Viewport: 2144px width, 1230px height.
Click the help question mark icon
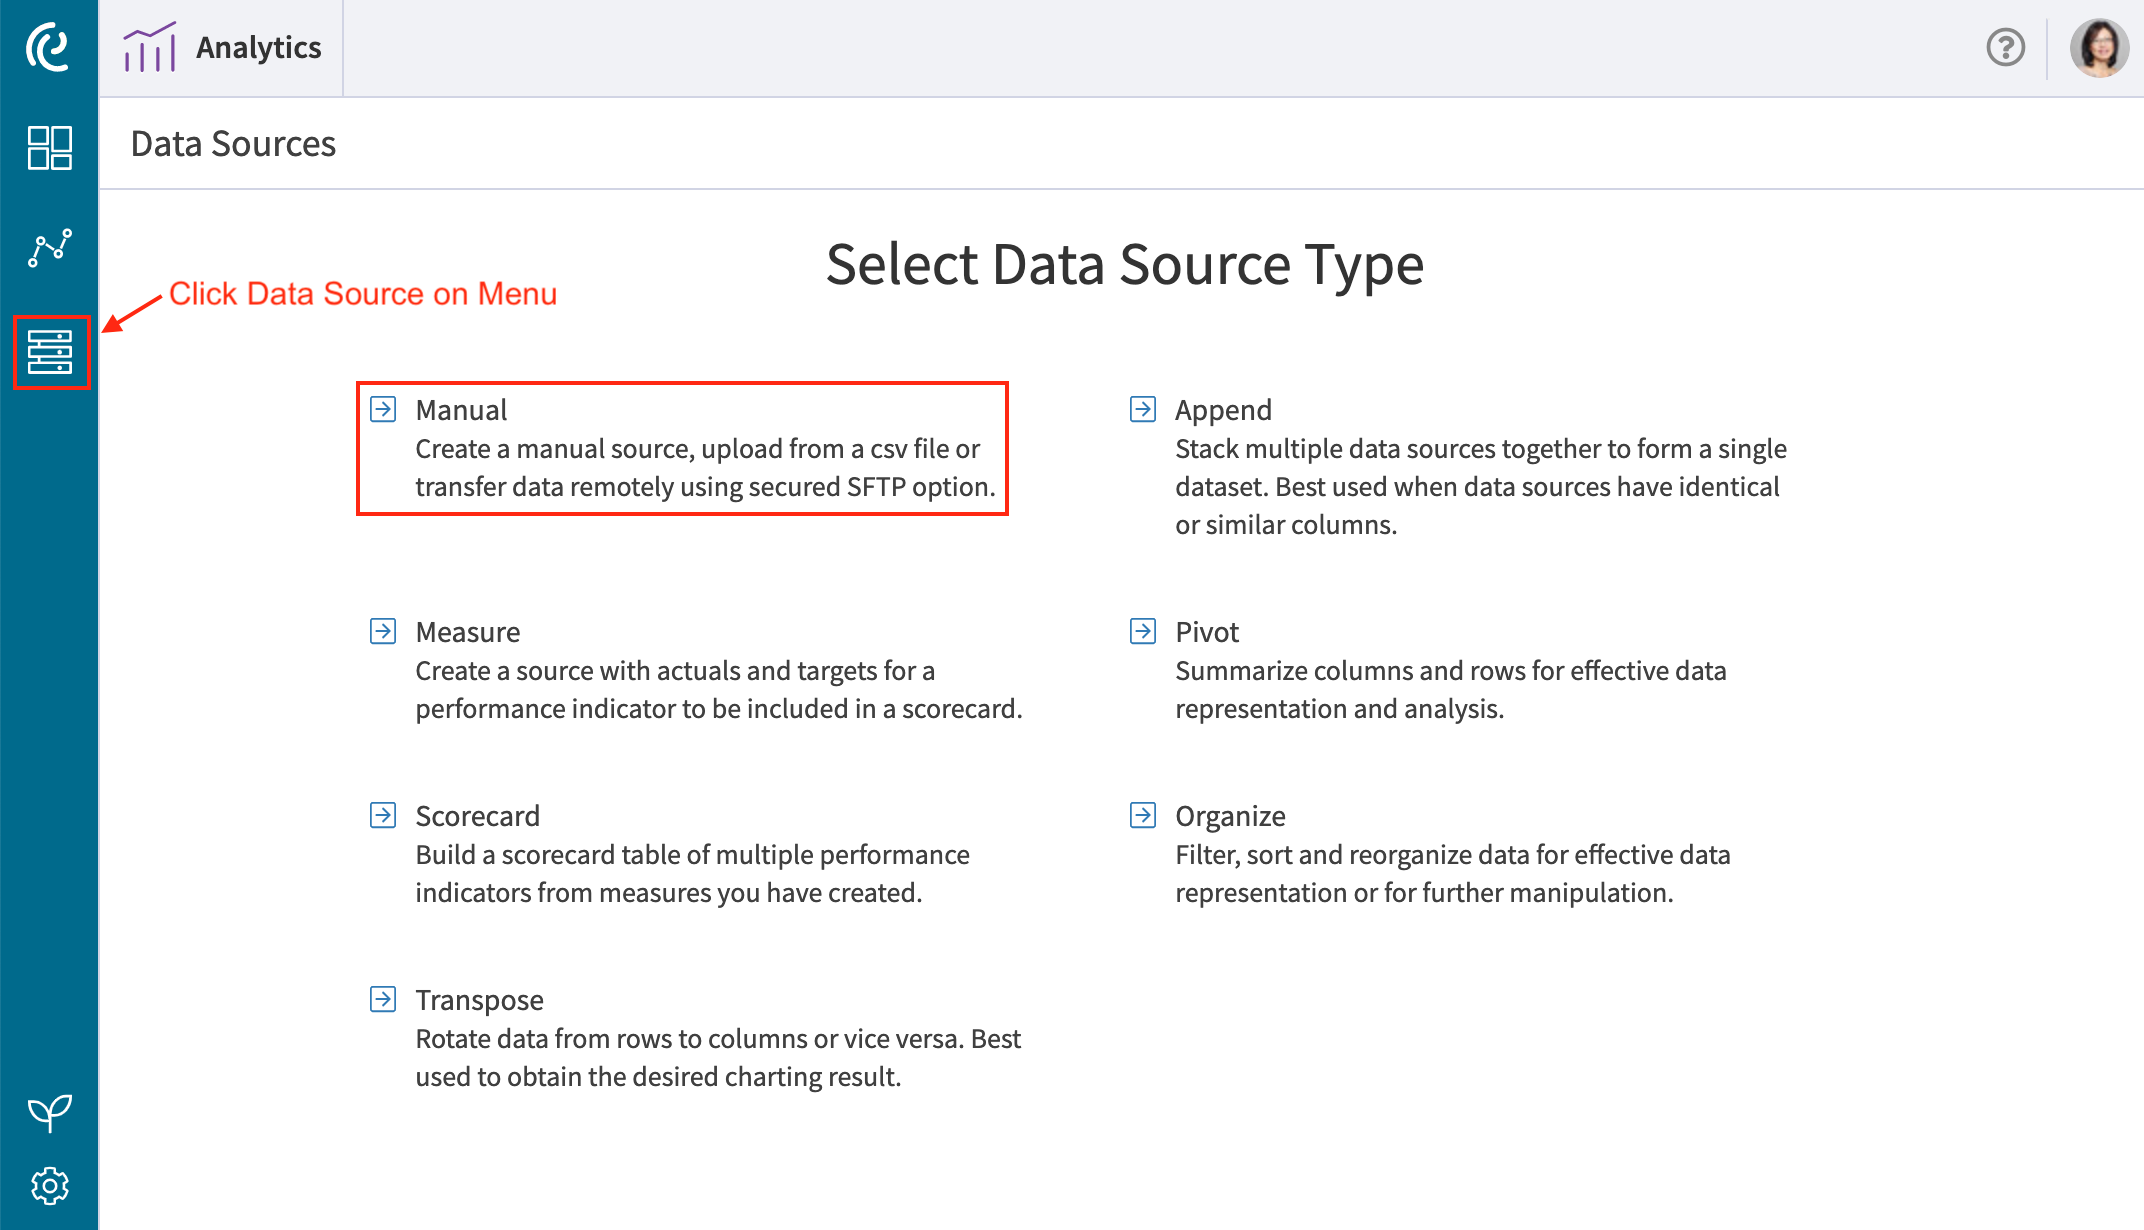pyautogui.click(x=2005, y=47)
